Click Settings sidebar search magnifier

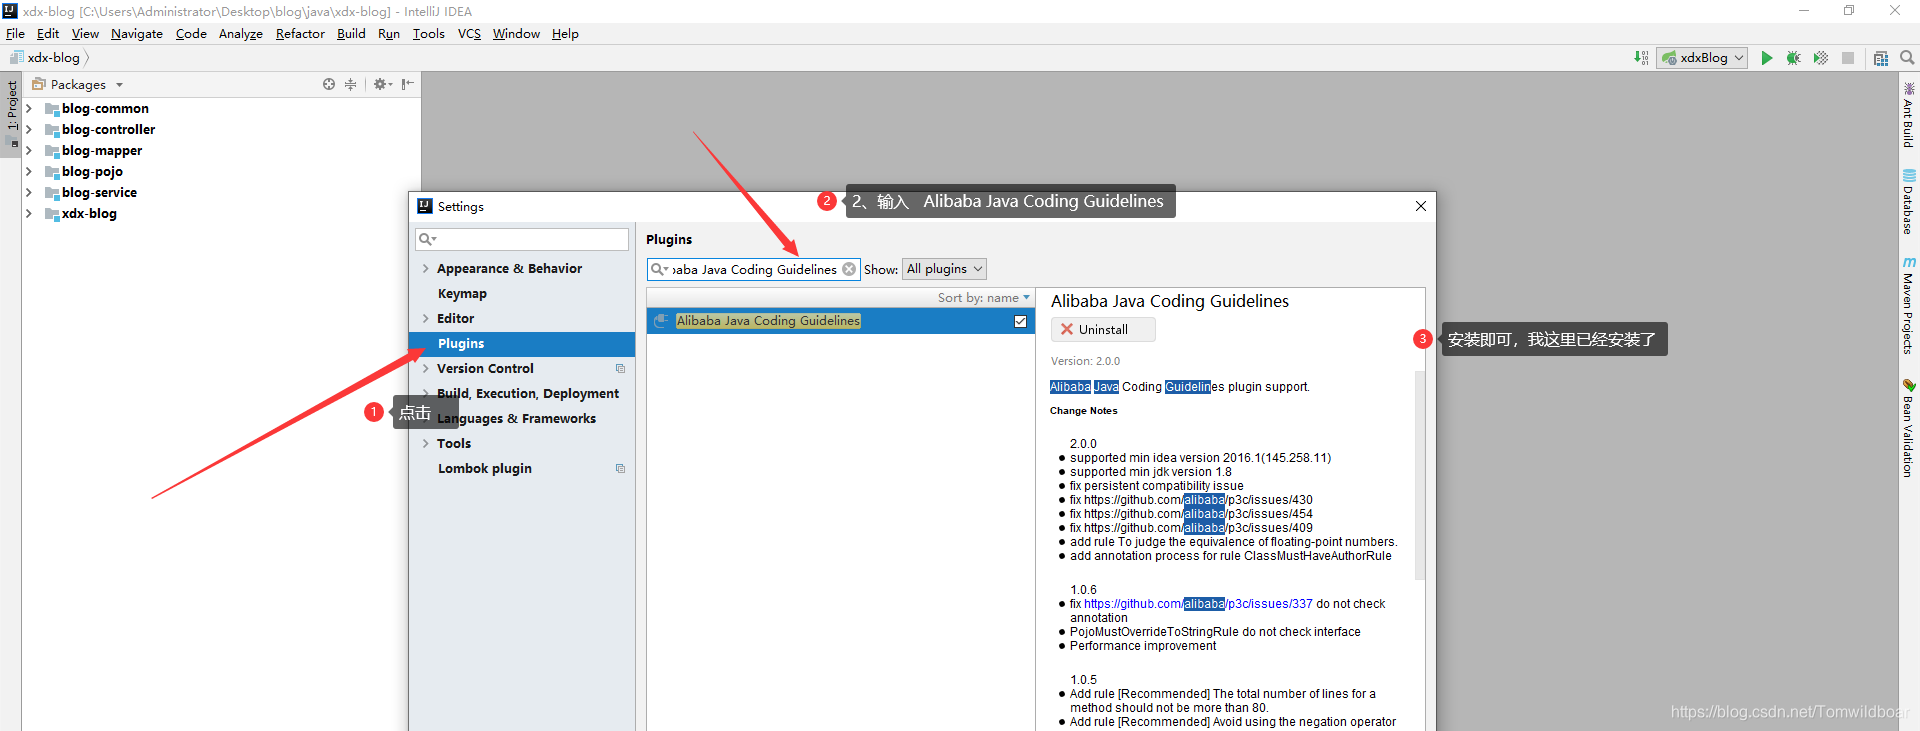point(427,239)
